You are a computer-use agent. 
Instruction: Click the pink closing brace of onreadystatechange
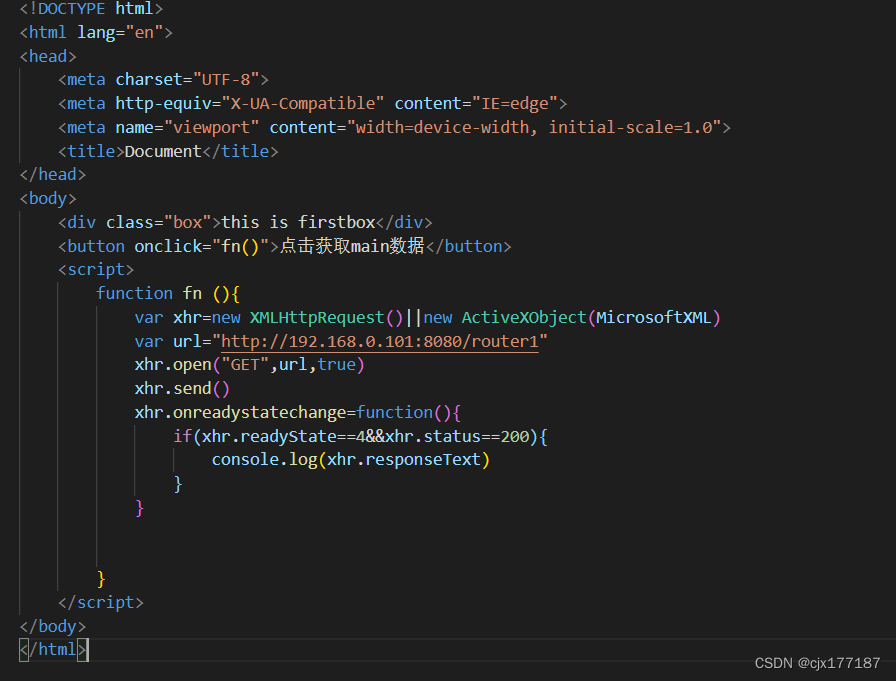tap(139, 508)
